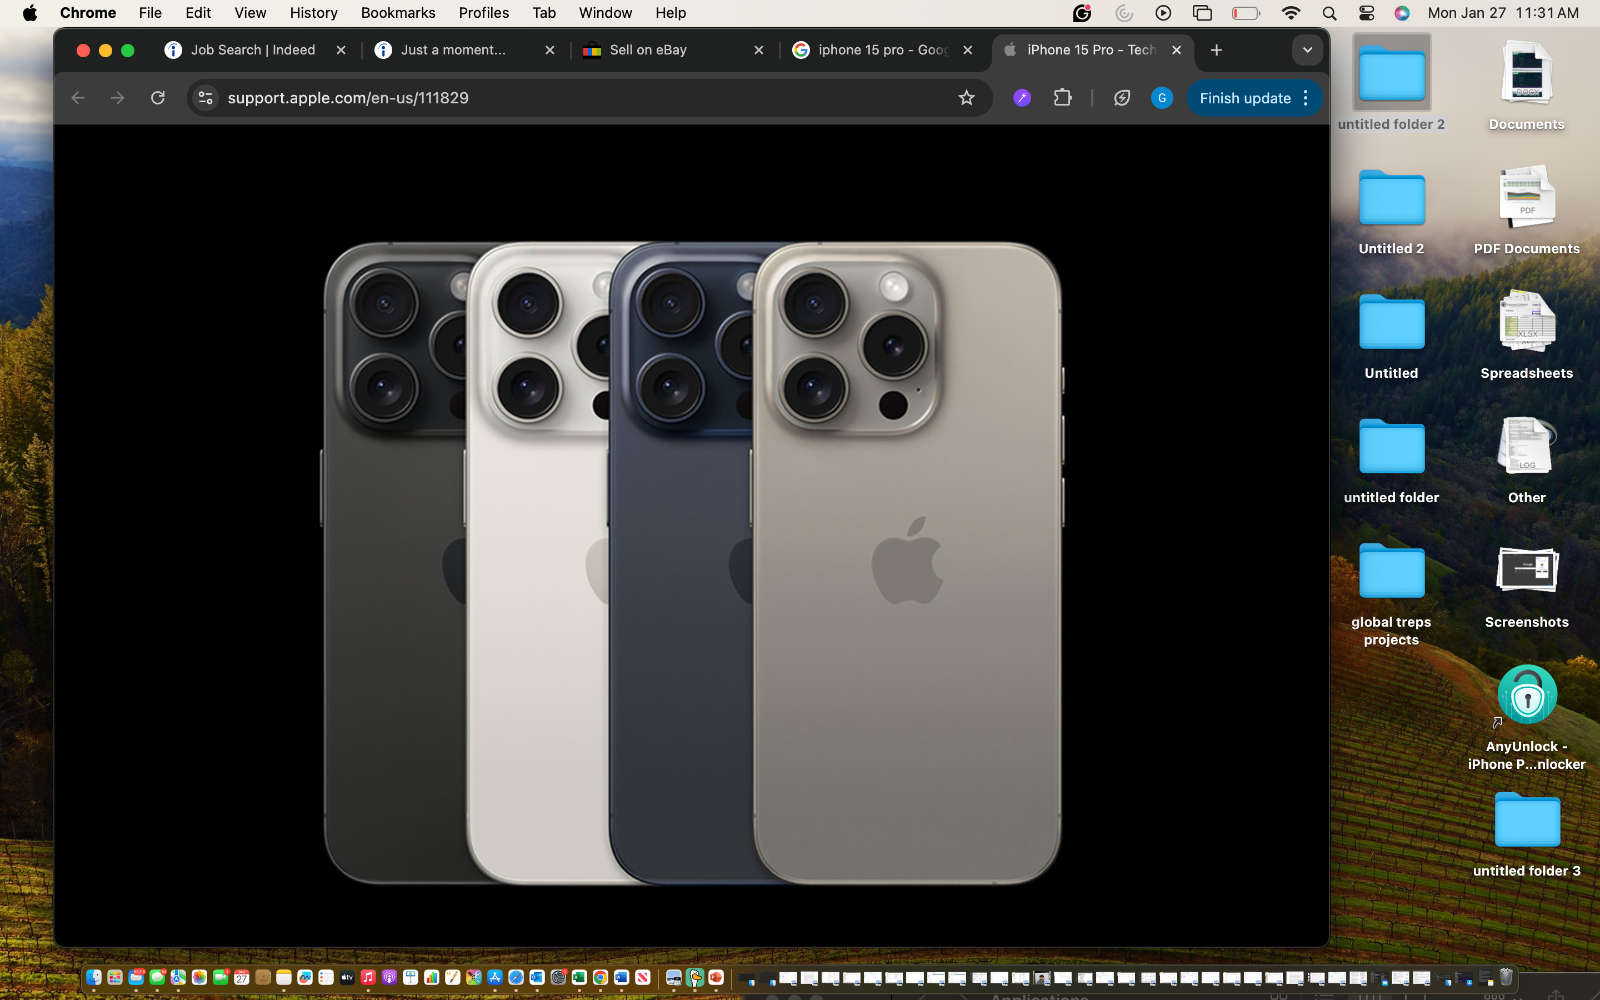The height and width of the screenshot is (1000, 1600).
Task: Select the untitled folder 2 desktop folder
Action: coord(1392,84)
